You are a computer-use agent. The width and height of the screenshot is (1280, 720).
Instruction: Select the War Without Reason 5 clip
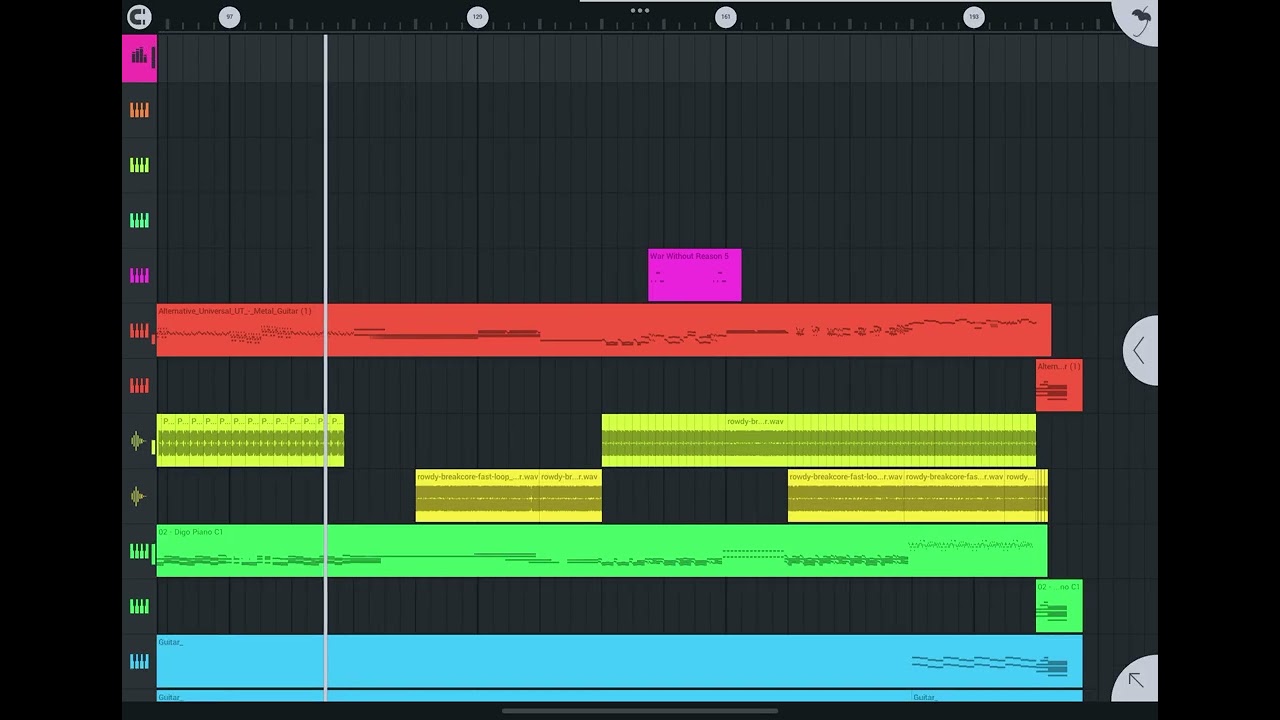[x=695, y=275]
